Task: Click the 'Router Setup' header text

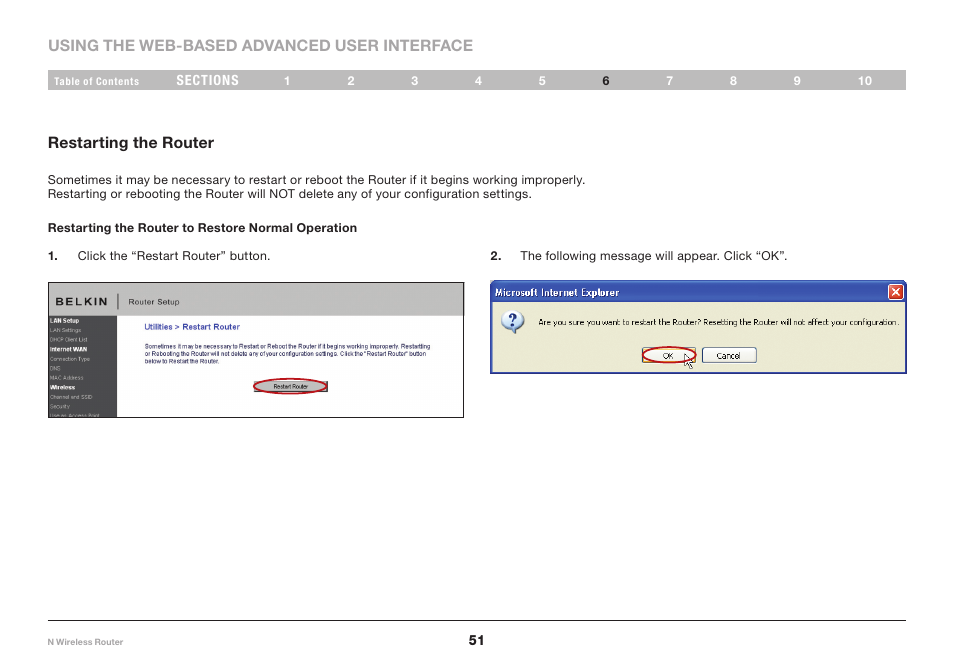Action: (x=153, y=302)
